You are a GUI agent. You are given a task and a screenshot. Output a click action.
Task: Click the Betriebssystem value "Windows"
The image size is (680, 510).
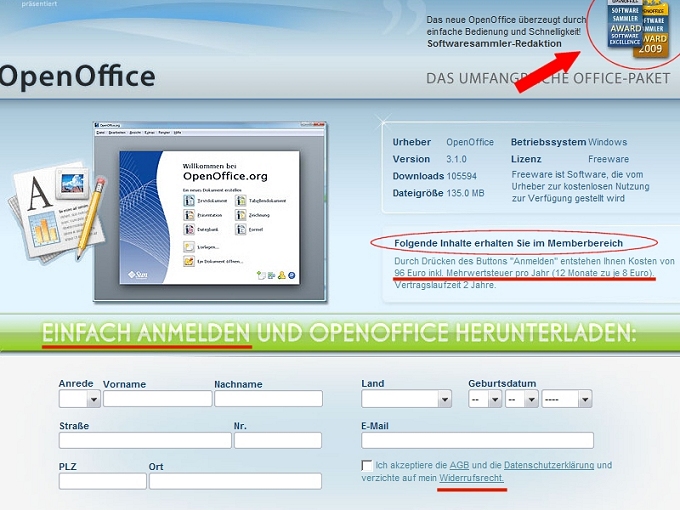(608, 142)
